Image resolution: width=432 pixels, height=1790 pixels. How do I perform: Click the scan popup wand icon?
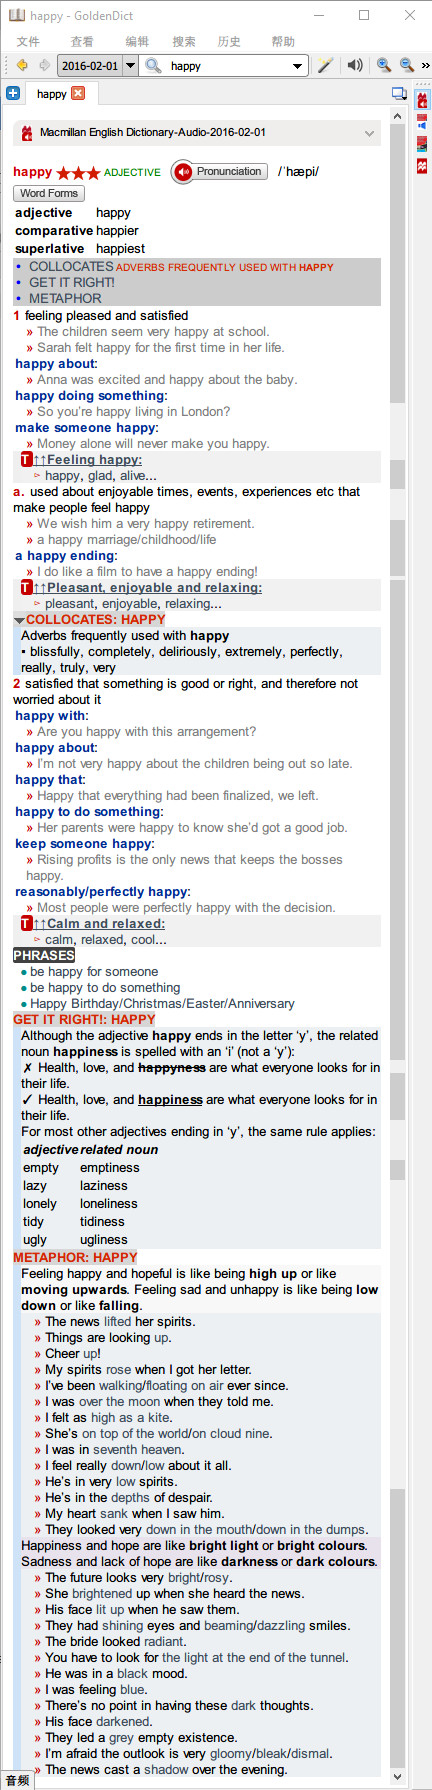pos(325,66)
